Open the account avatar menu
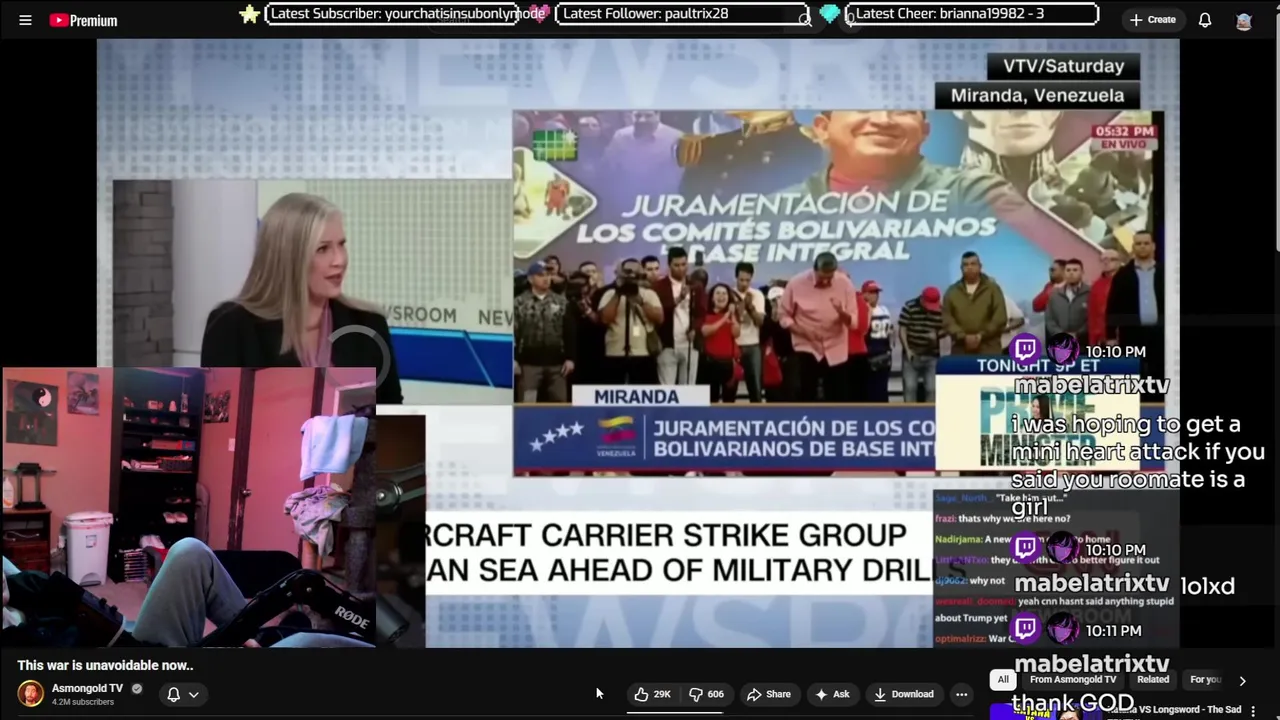 [x=1244, y=20]
